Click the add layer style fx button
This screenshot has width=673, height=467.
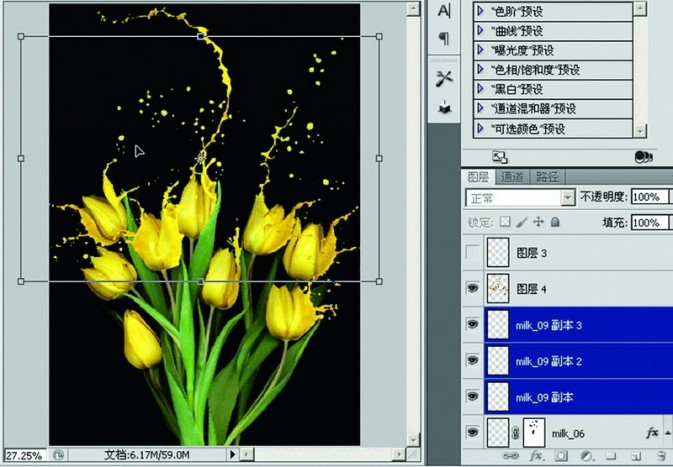536,456
